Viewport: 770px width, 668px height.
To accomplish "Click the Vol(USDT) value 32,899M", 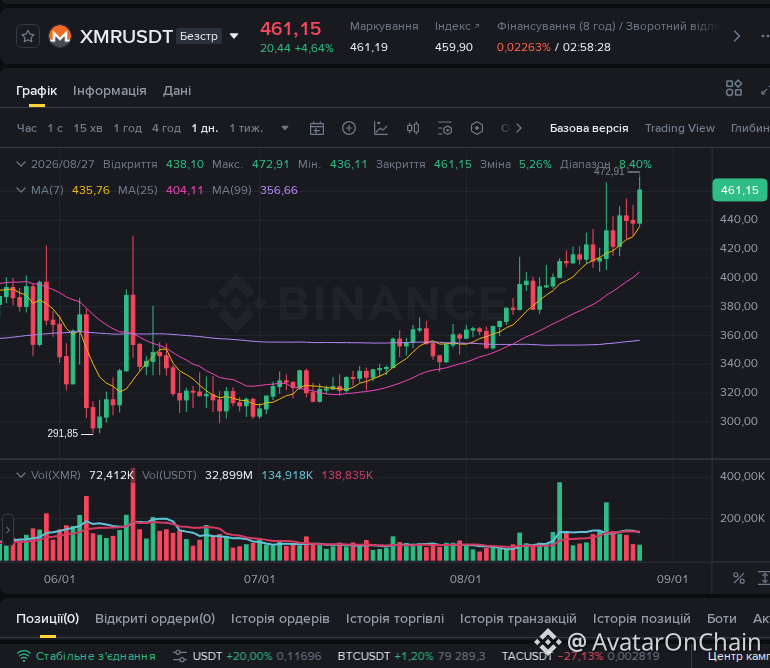I will click(x=228, y=475).
